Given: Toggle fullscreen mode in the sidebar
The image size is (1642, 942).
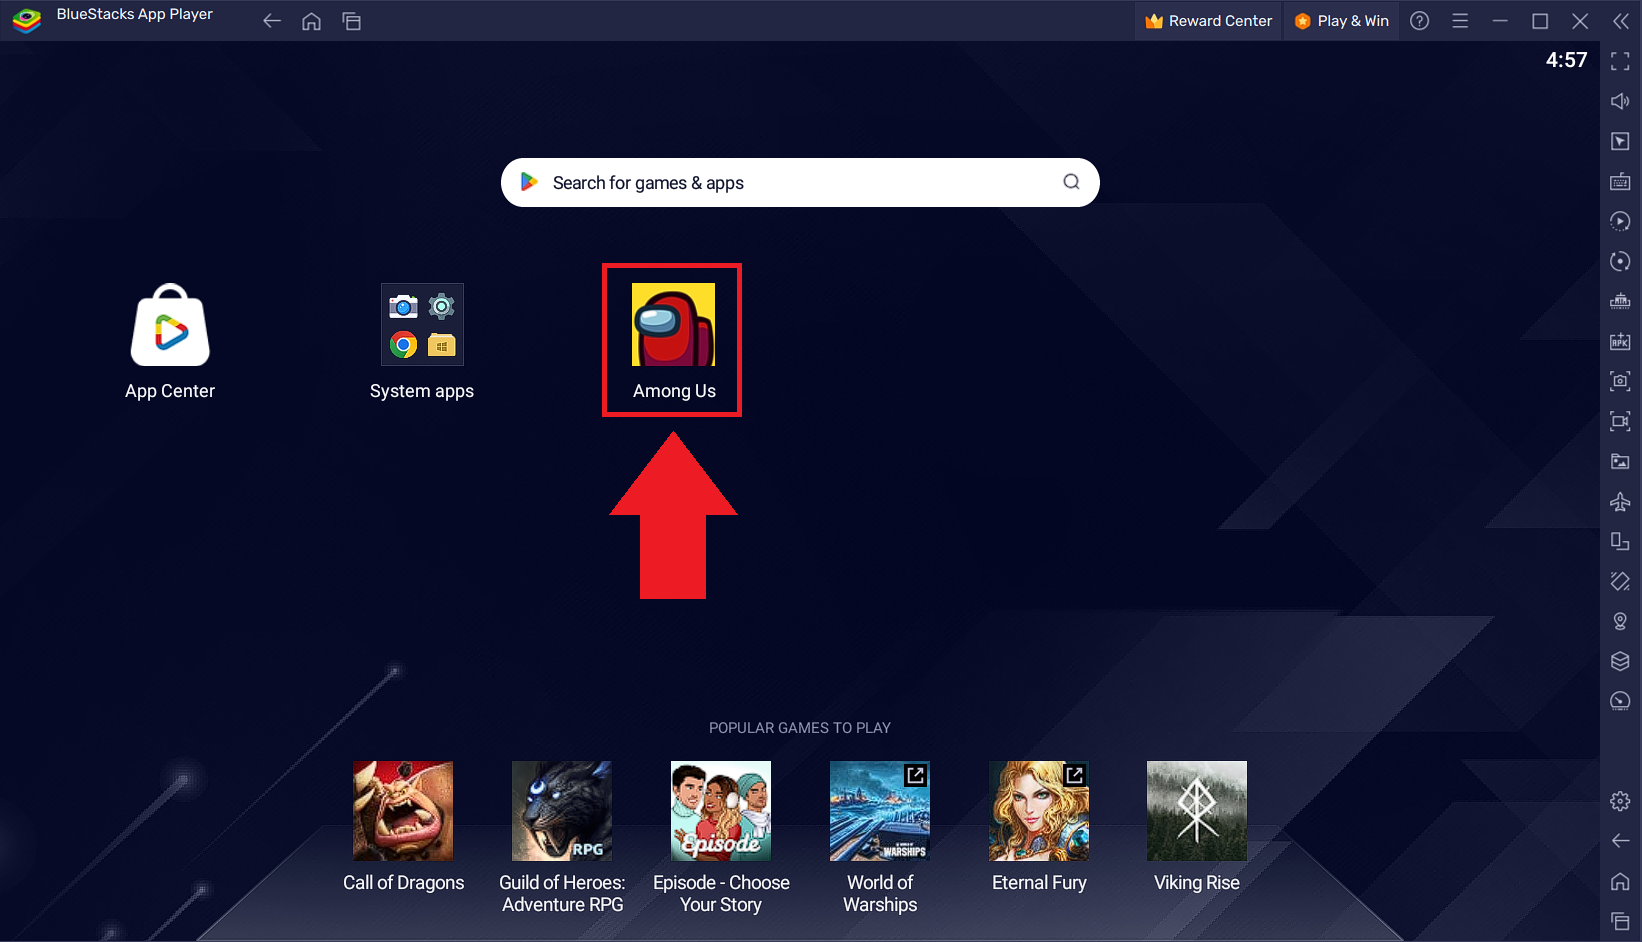Looking at the screenshot, I should point(1620,61).
